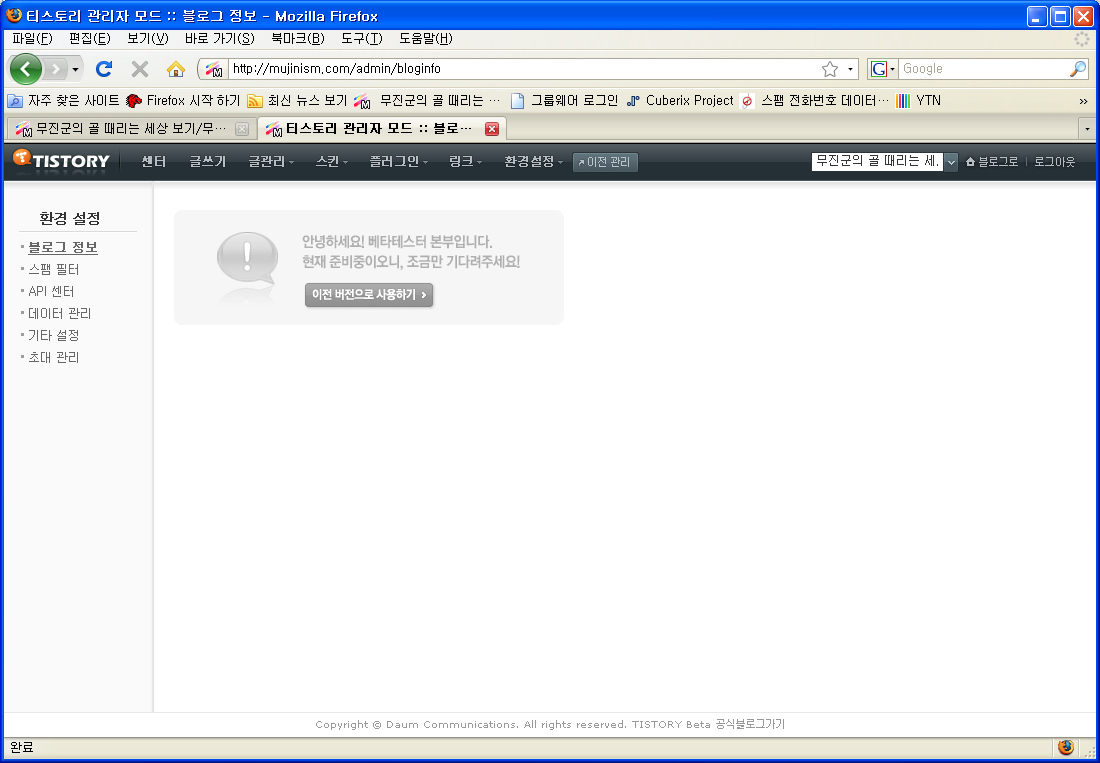Expand the 글관리 navigation menu
This screenshot has height=763, width=1100.
pyautogui.click(x=271, y=162)
